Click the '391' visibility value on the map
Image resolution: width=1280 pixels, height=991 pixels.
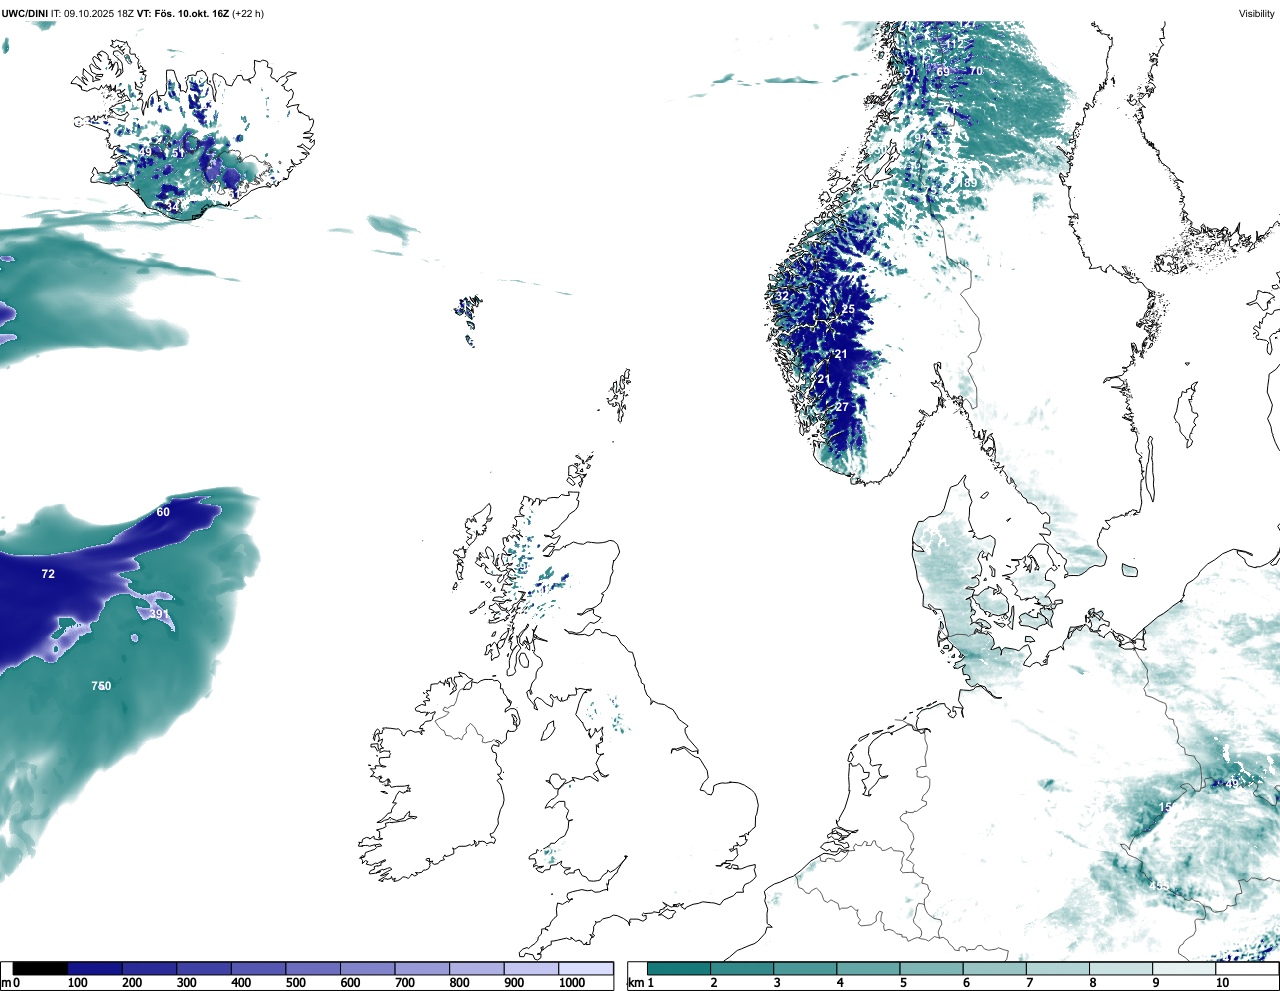(x=158, y=614)
